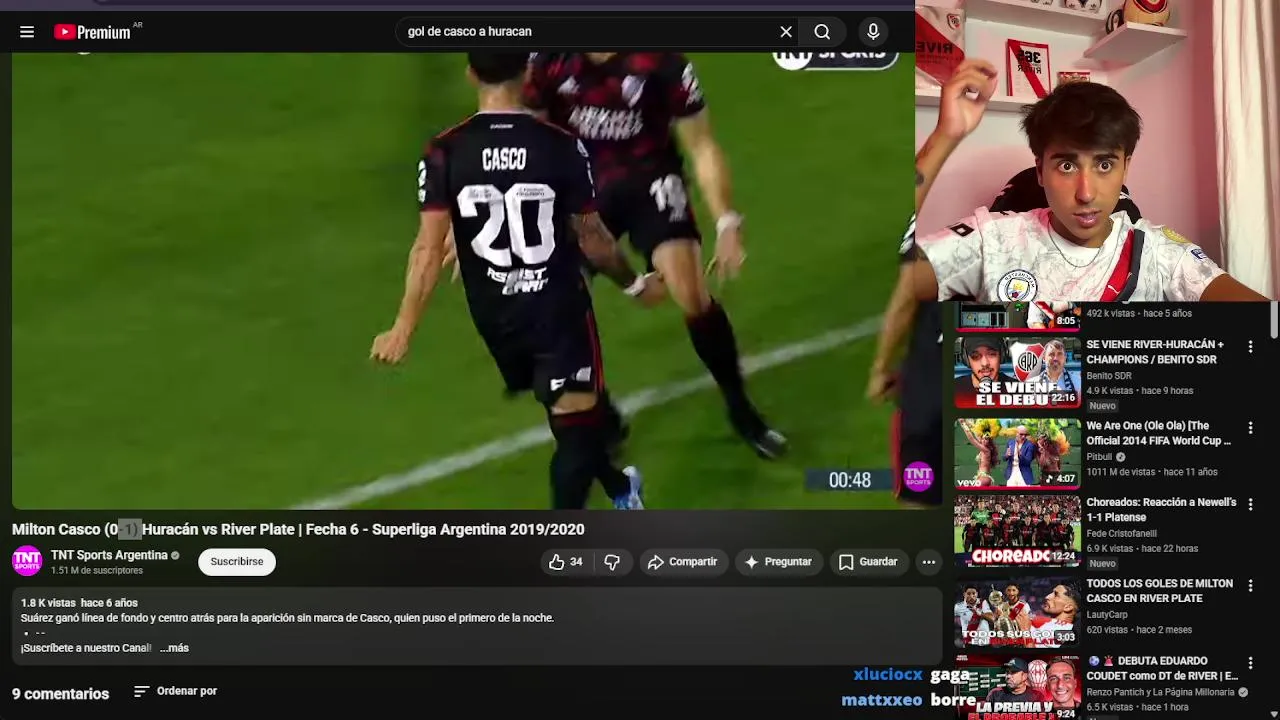Open options for 'TODOS LOS GOLES DE MILTON' video

1250,586
